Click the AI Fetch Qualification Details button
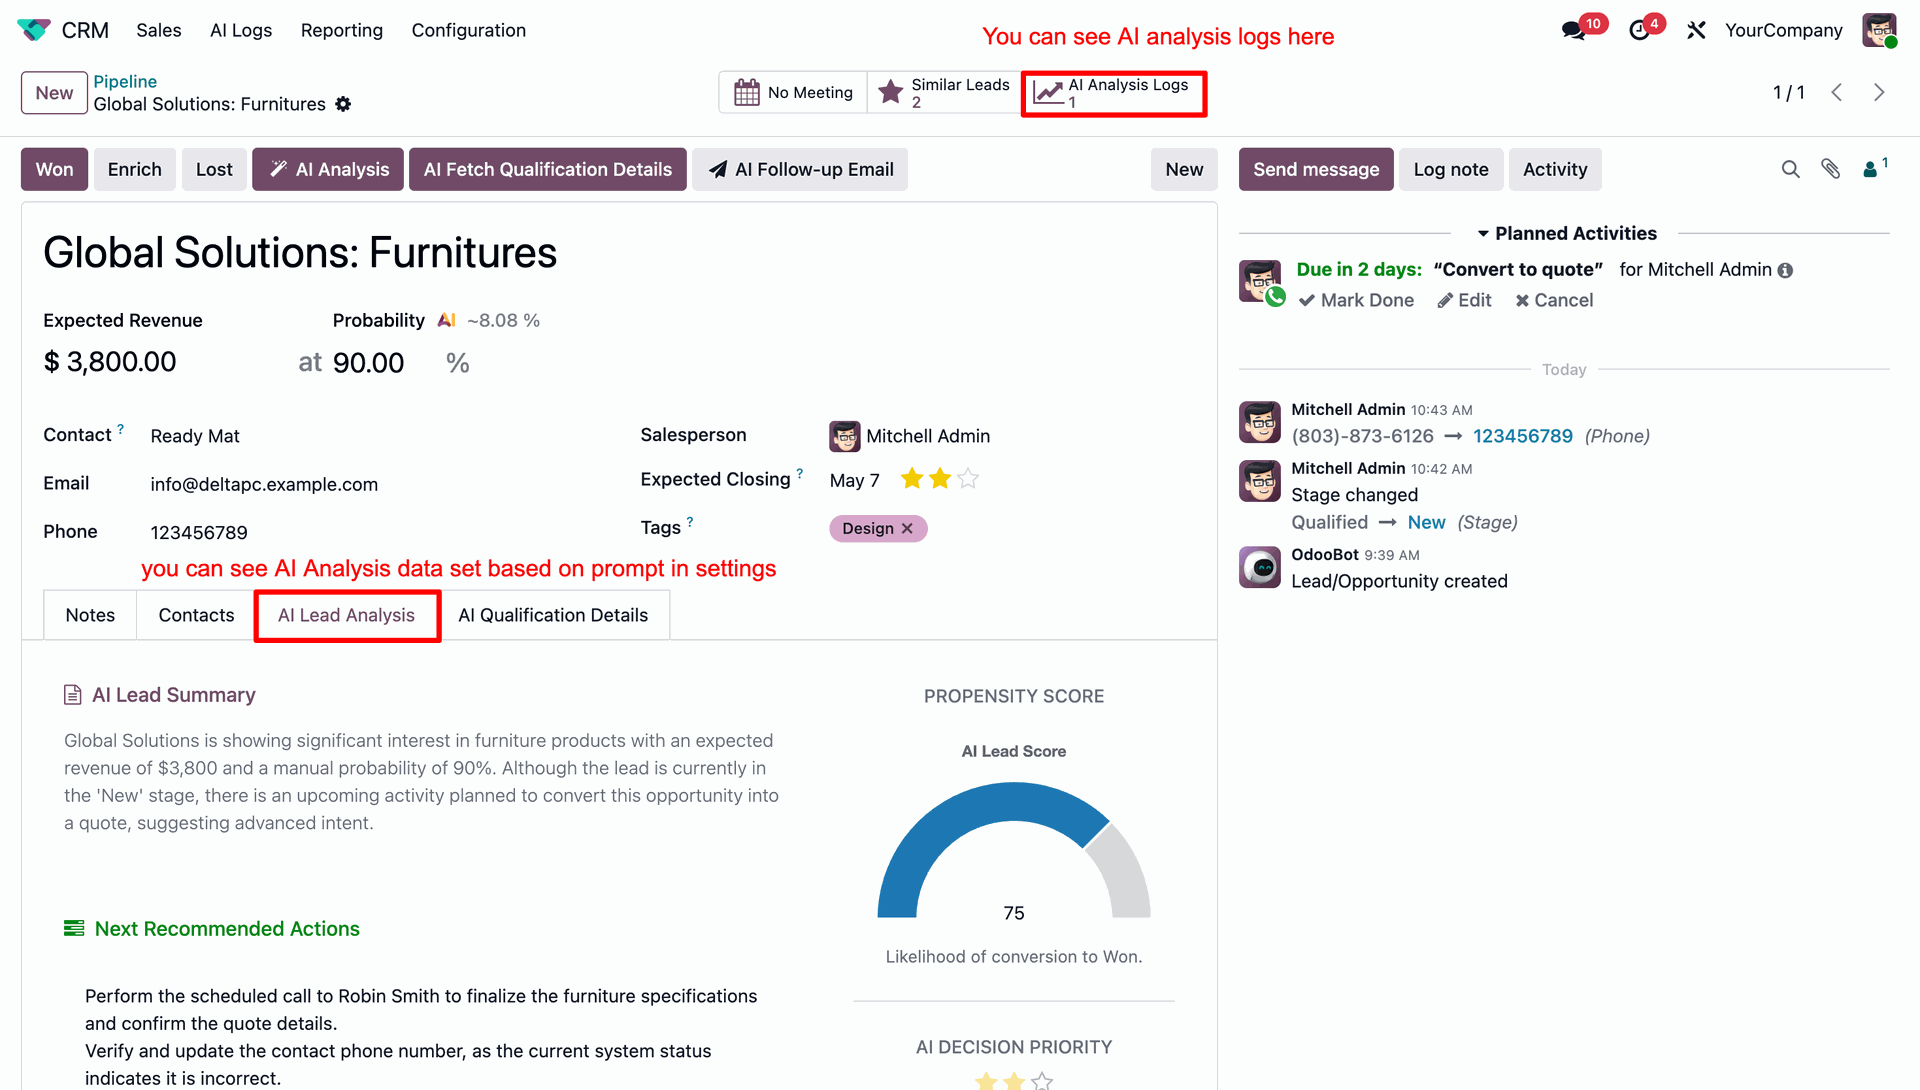Viewport: 1920px width, 1090px height. (547, 169)
